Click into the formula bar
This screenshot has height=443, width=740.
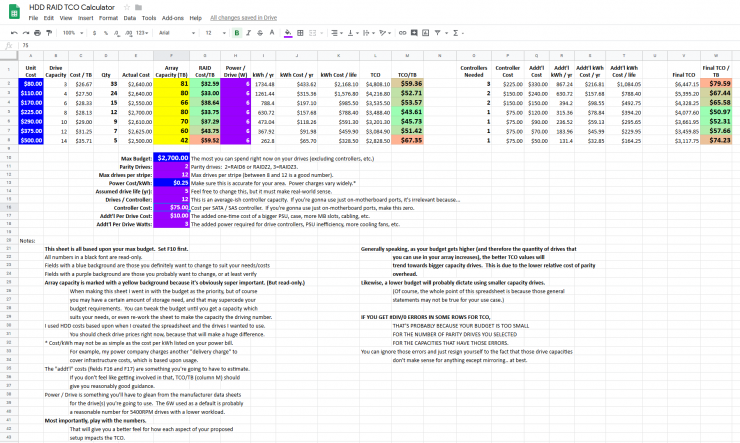click(378, 45)
